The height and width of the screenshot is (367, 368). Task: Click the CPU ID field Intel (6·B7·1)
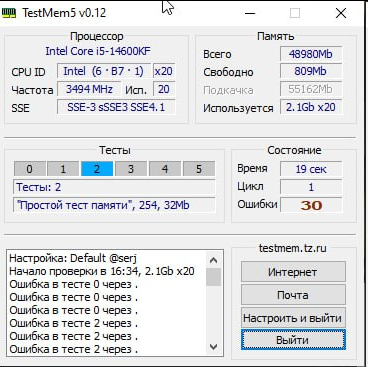coord(104,71)
